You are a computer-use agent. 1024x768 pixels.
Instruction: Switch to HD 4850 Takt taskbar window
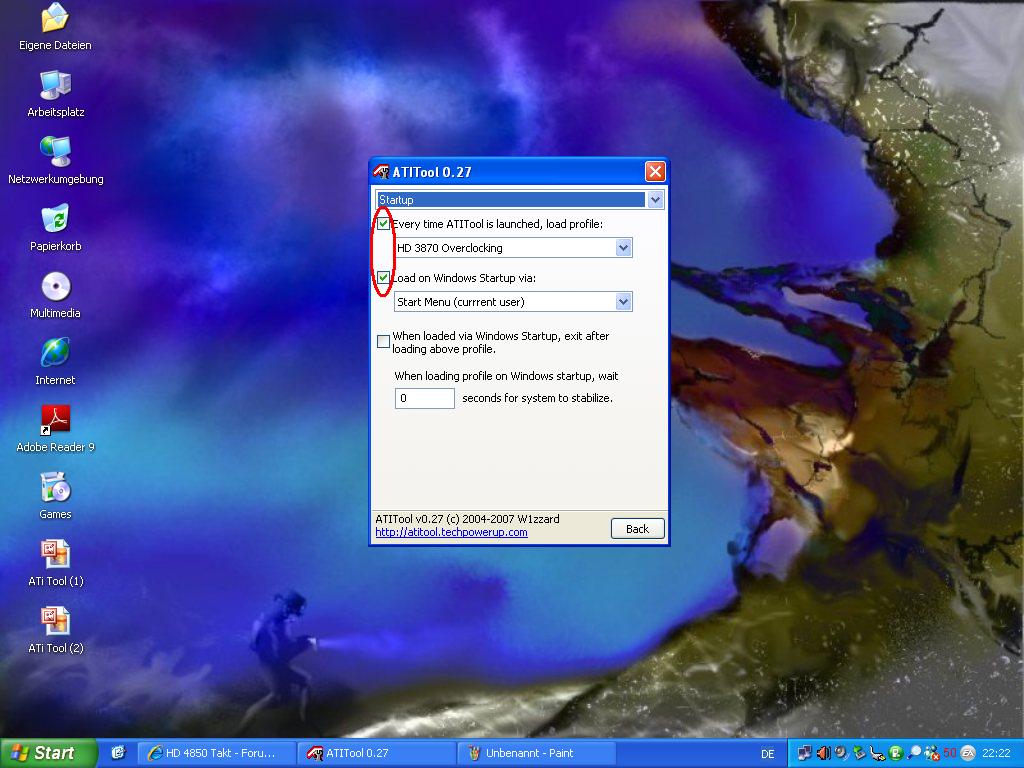[216, 753]
